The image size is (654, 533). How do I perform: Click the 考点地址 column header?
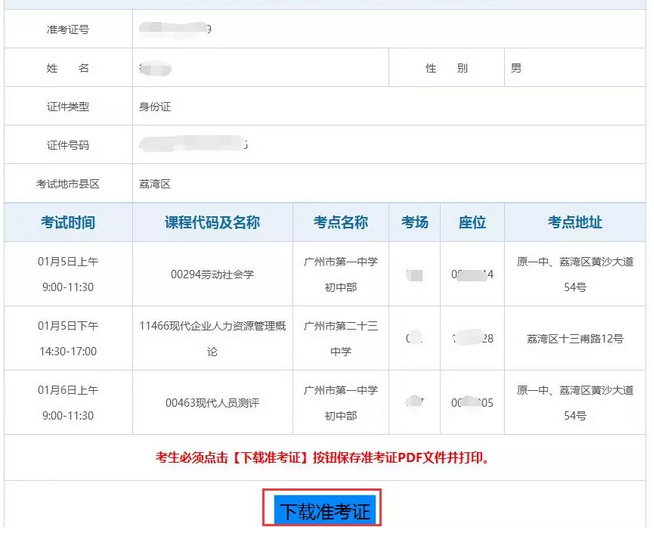tap(575, 222)
